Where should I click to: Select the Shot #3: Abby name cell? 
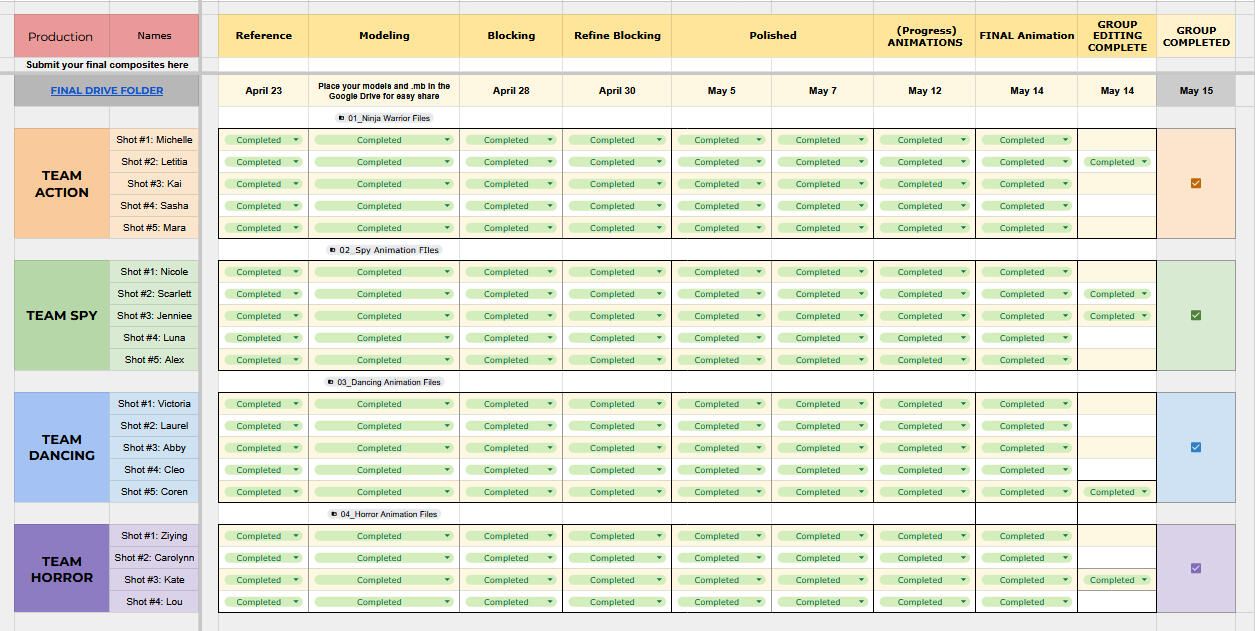pyautogui.click(x=154, y=448)
